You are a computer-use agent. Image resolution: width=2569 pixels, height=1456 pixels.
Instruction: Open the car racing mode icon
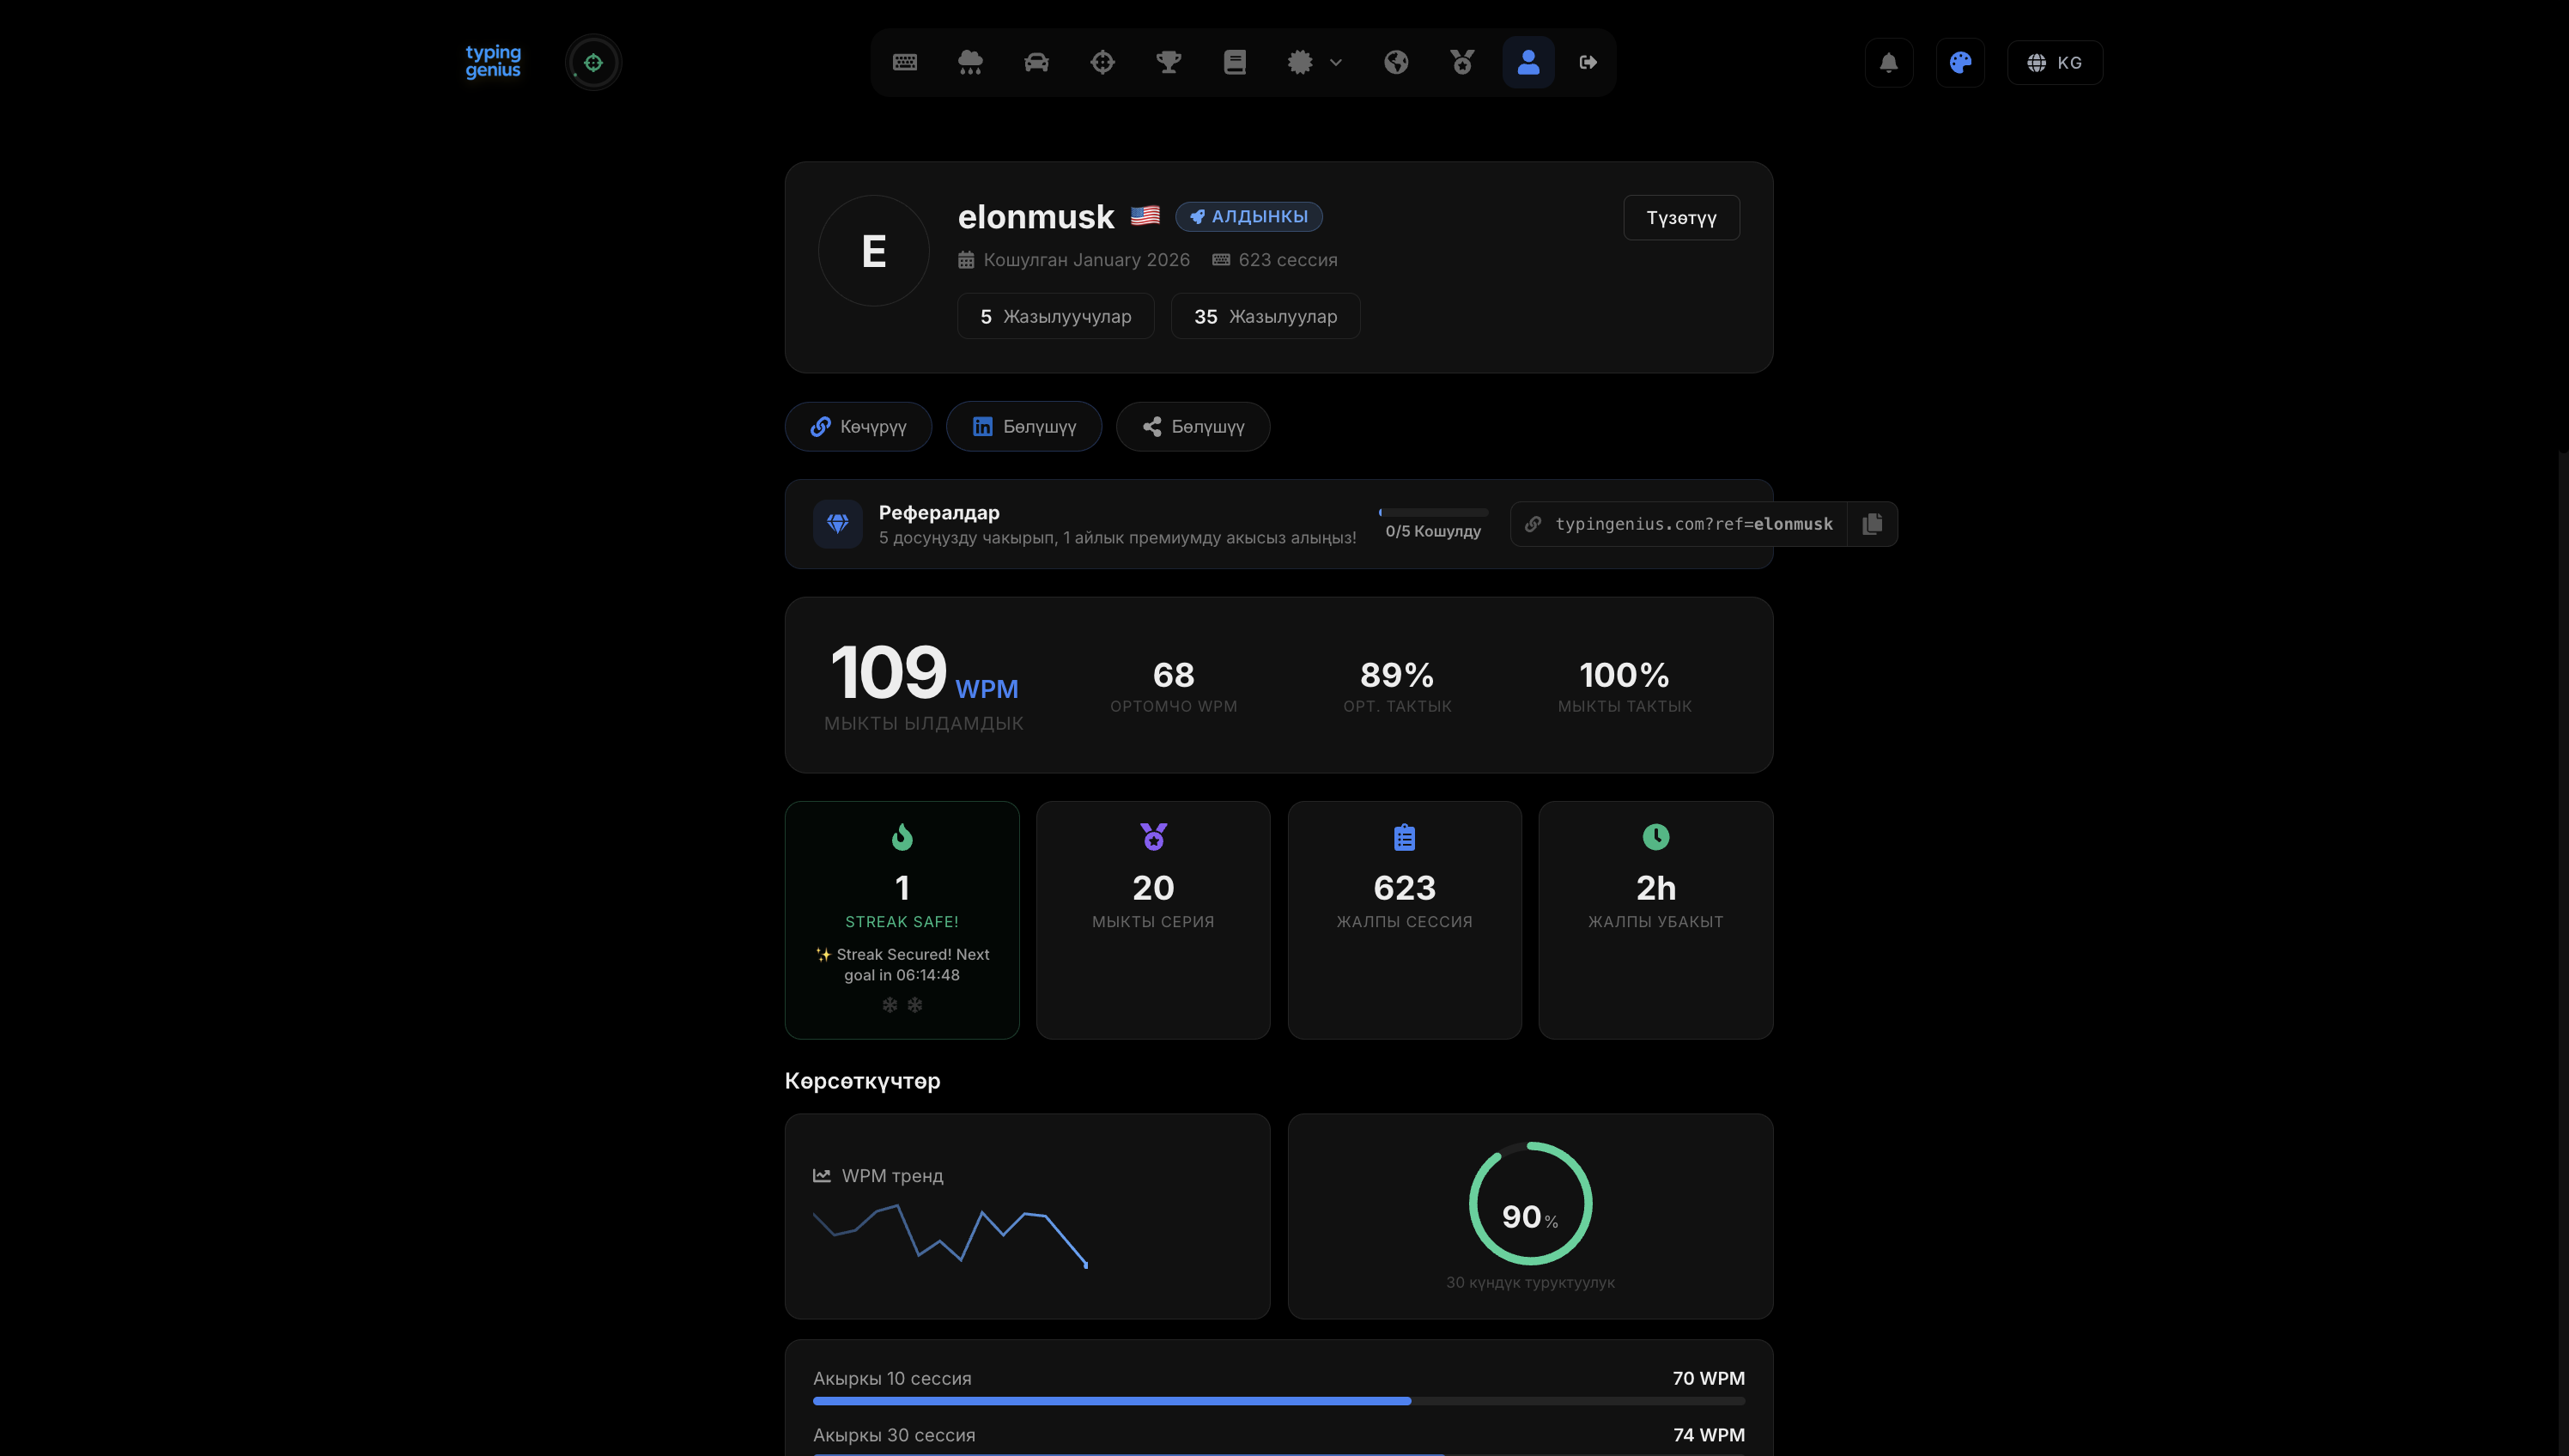pyautogui.click(x=1036, y=62)
